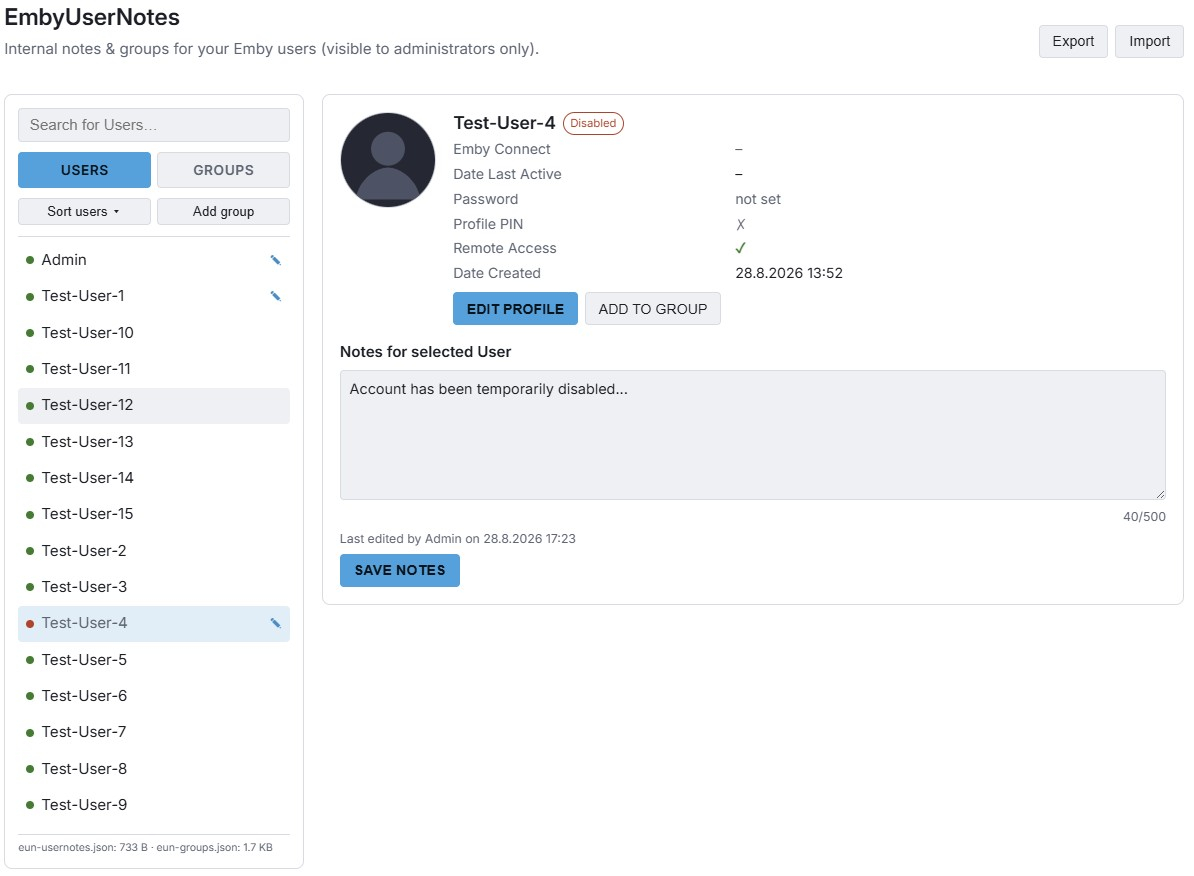Click the Profile PIN X mark
1194x876 pixels.
pyautogui.click(x=740, y=224)
